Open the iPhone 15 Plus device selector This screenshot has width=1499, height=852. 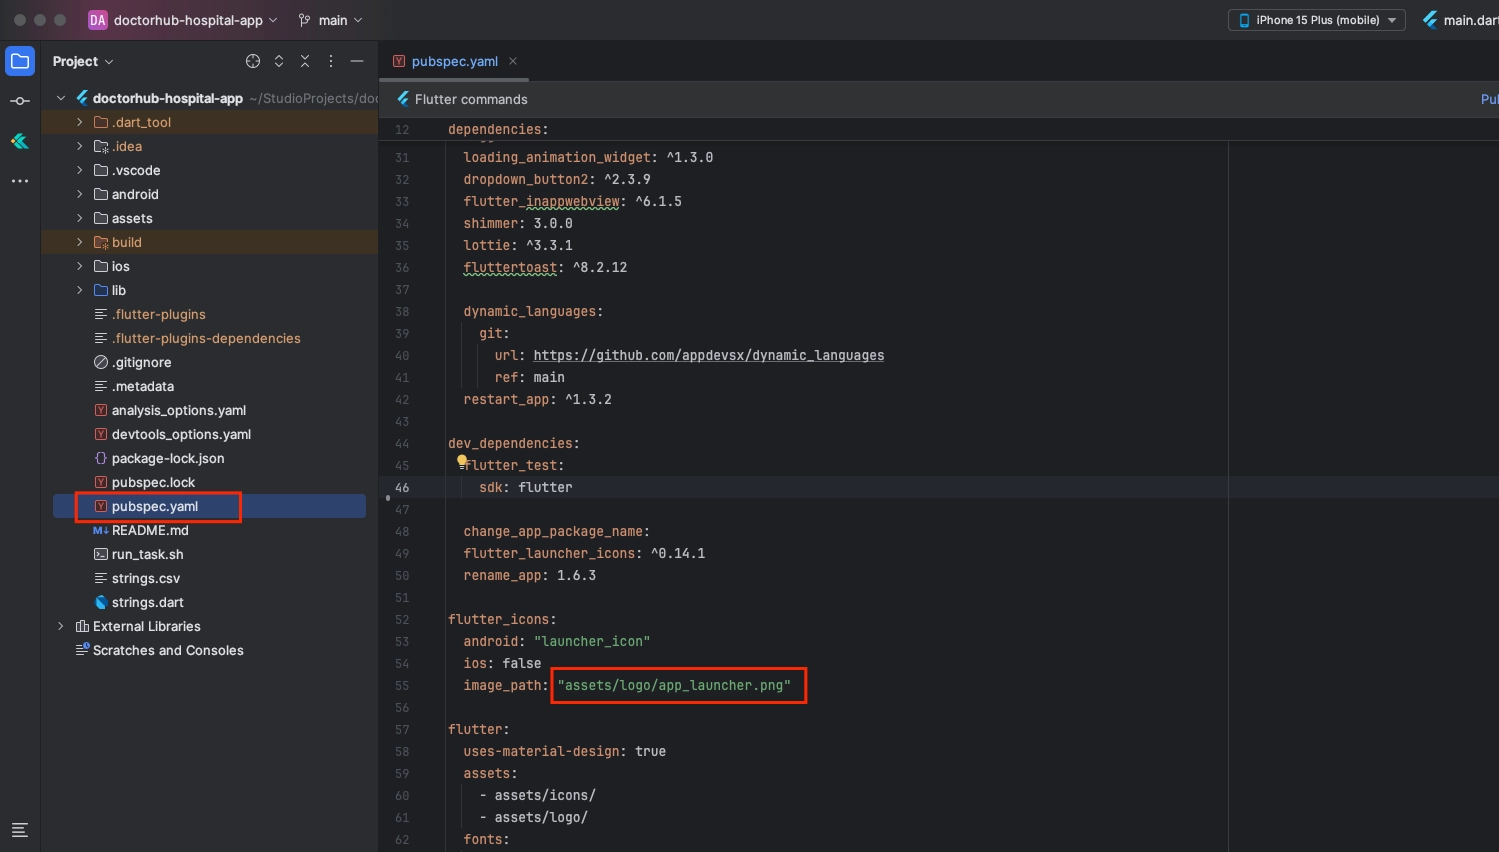point(1316,20)
